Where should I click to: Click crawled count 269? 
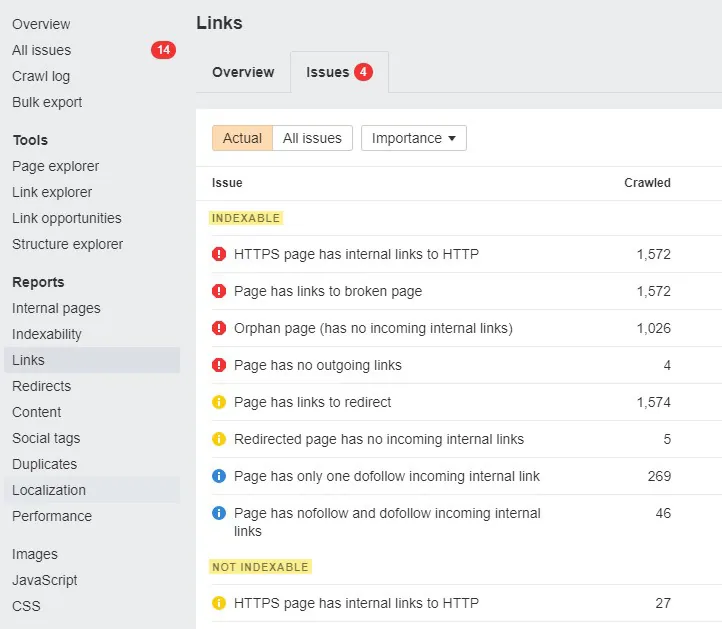click(659, 476)
